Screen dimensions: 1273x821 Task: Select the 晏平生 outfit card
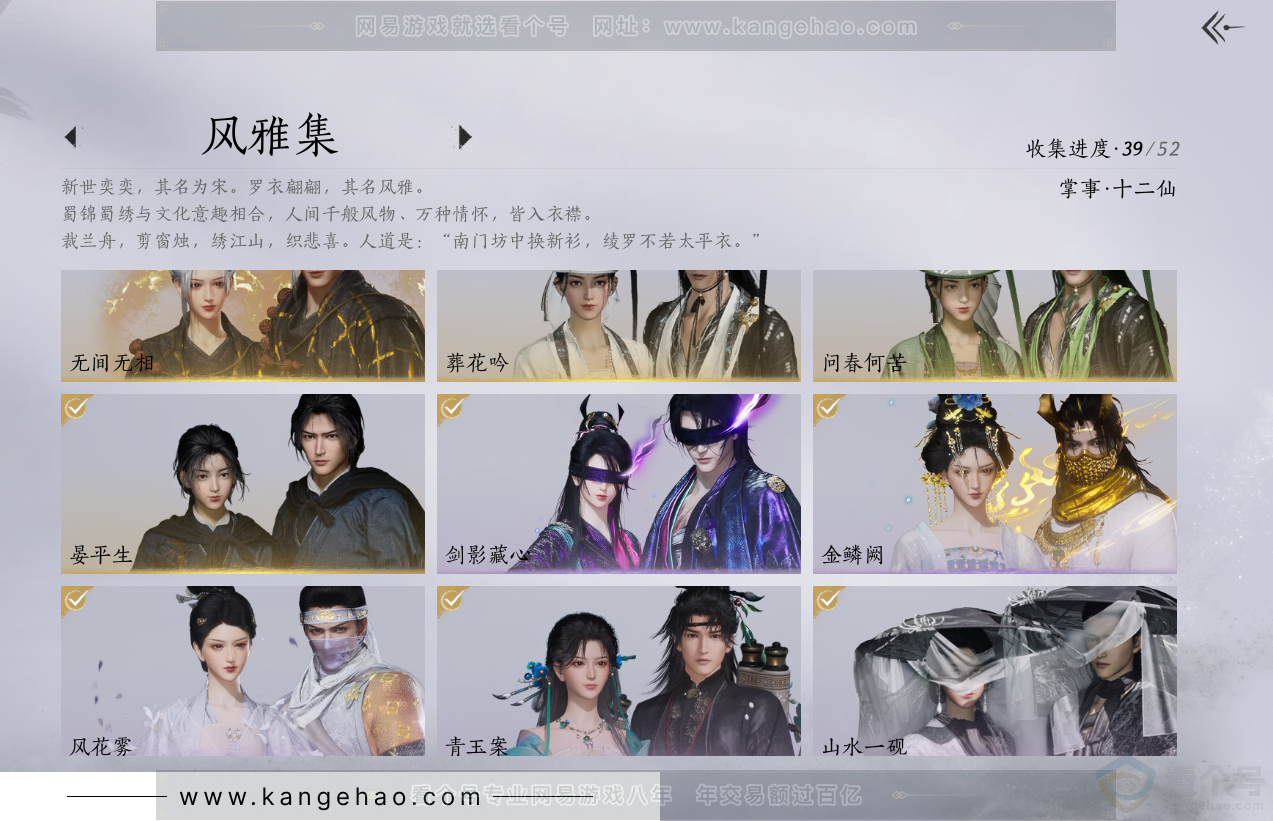(x=243, y=483)
